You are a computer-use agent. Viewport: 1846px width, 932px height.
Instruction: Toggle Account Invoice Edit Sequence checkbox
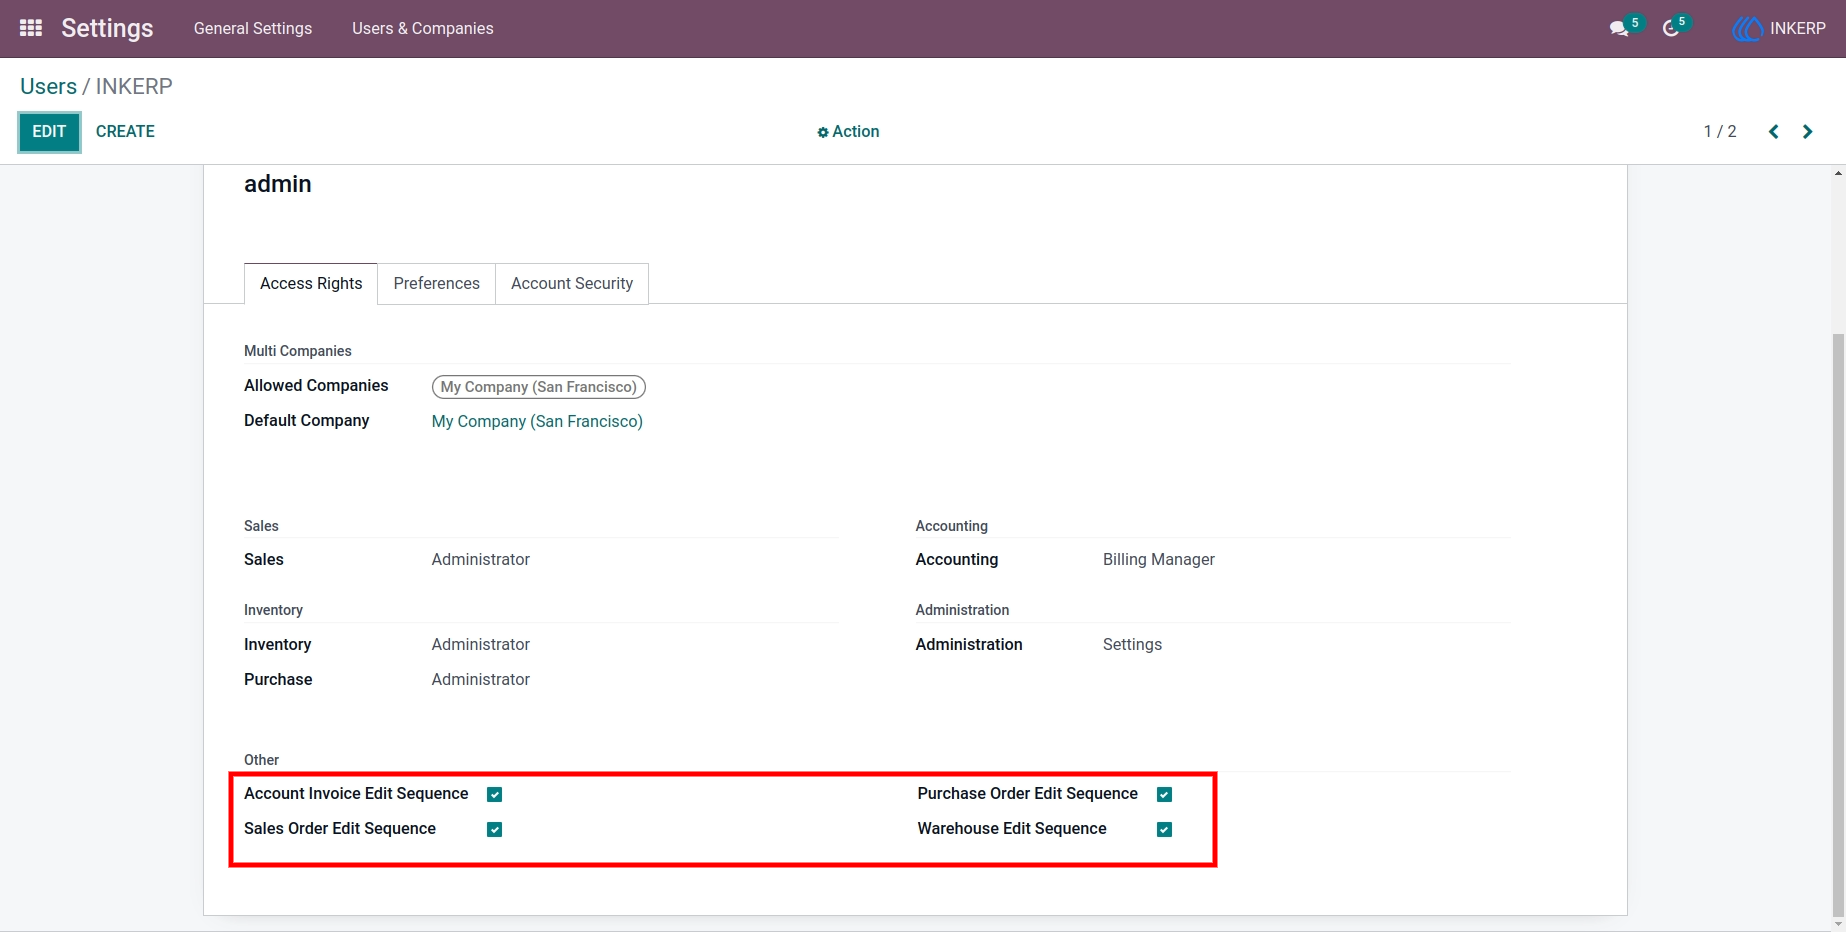[494, 794]
